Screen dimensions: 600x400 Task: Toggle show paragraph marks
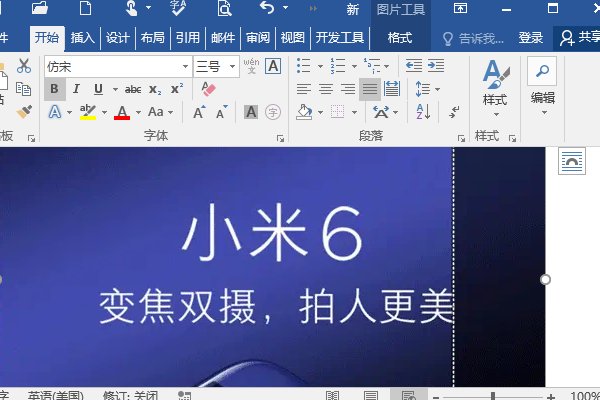click(454, 112)
